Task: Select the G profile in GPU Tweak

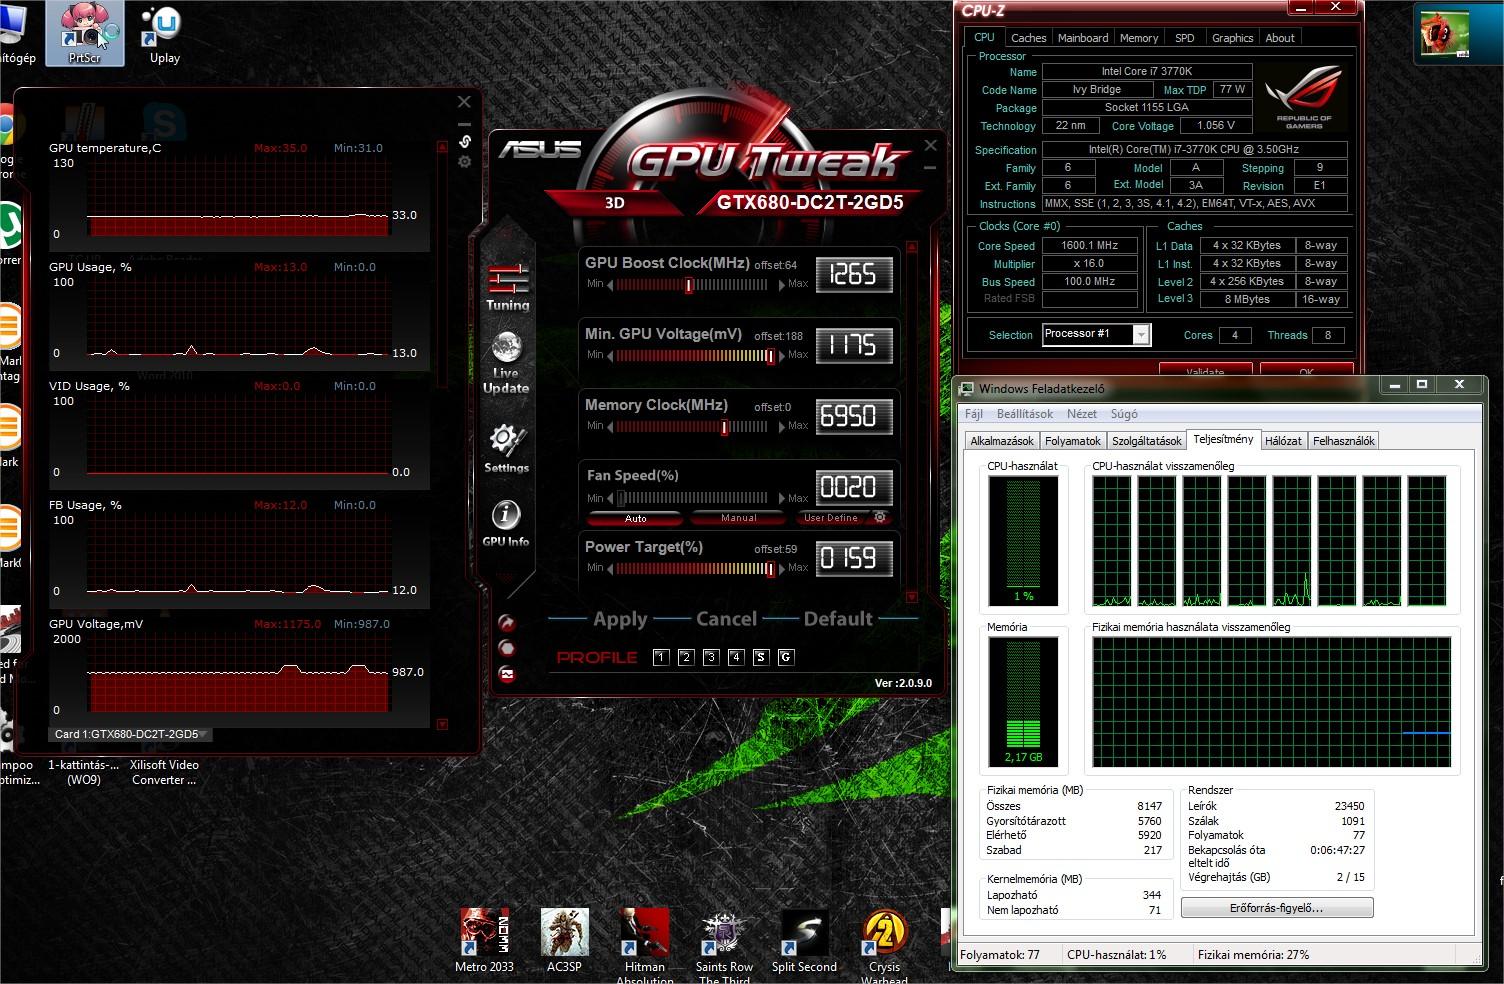Action: [x=785, y=657]
